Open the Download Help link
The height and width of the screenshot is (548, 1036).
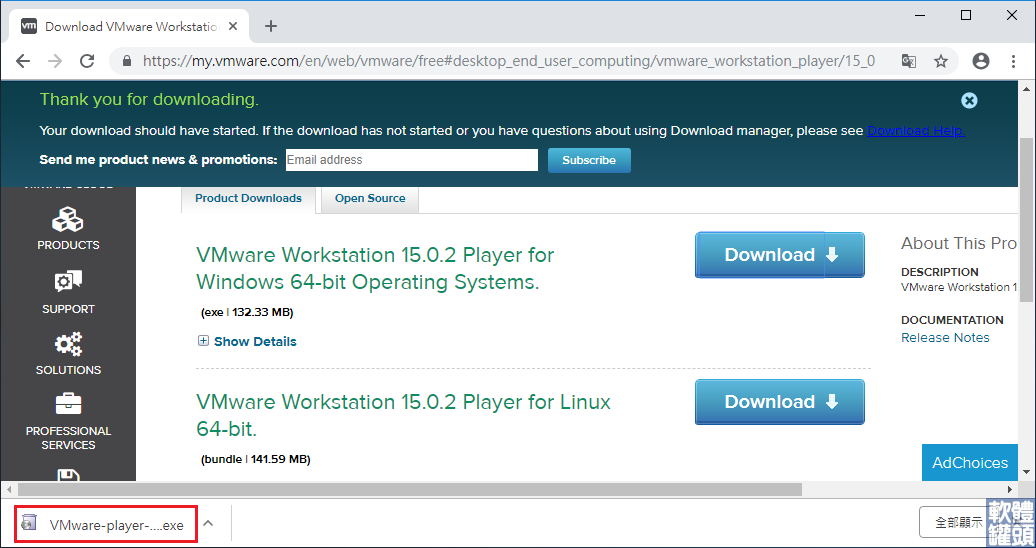916,131
